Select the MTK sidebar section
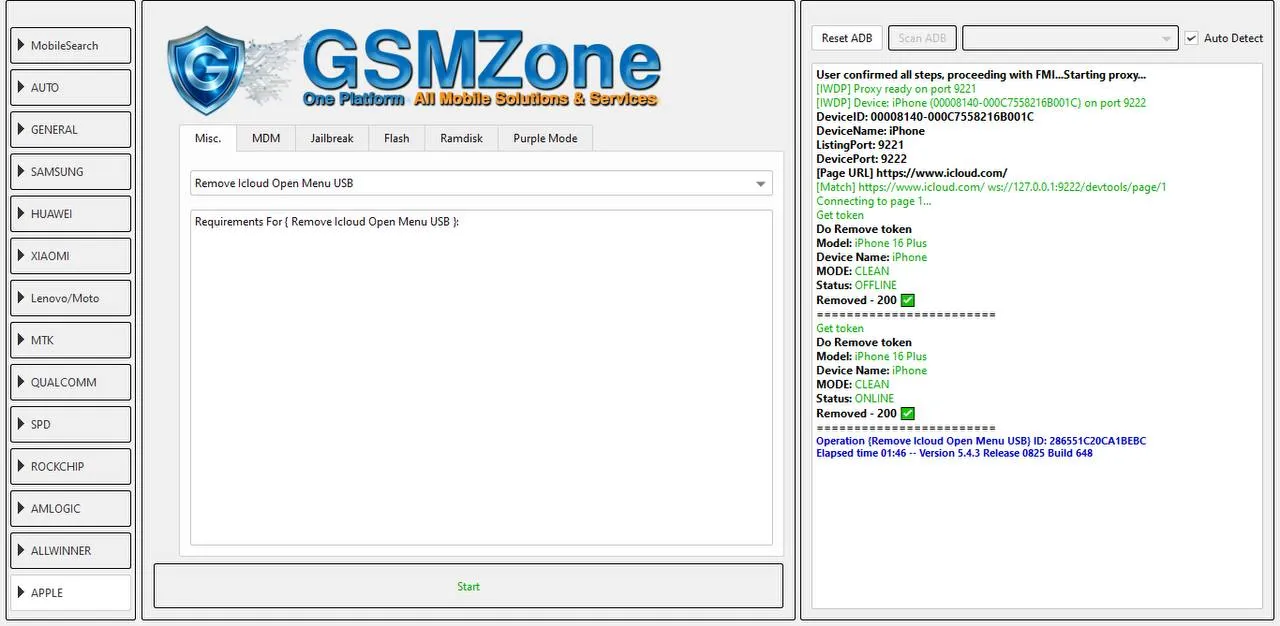Viewport: 1280px width, 626px height. click(71, 340)
